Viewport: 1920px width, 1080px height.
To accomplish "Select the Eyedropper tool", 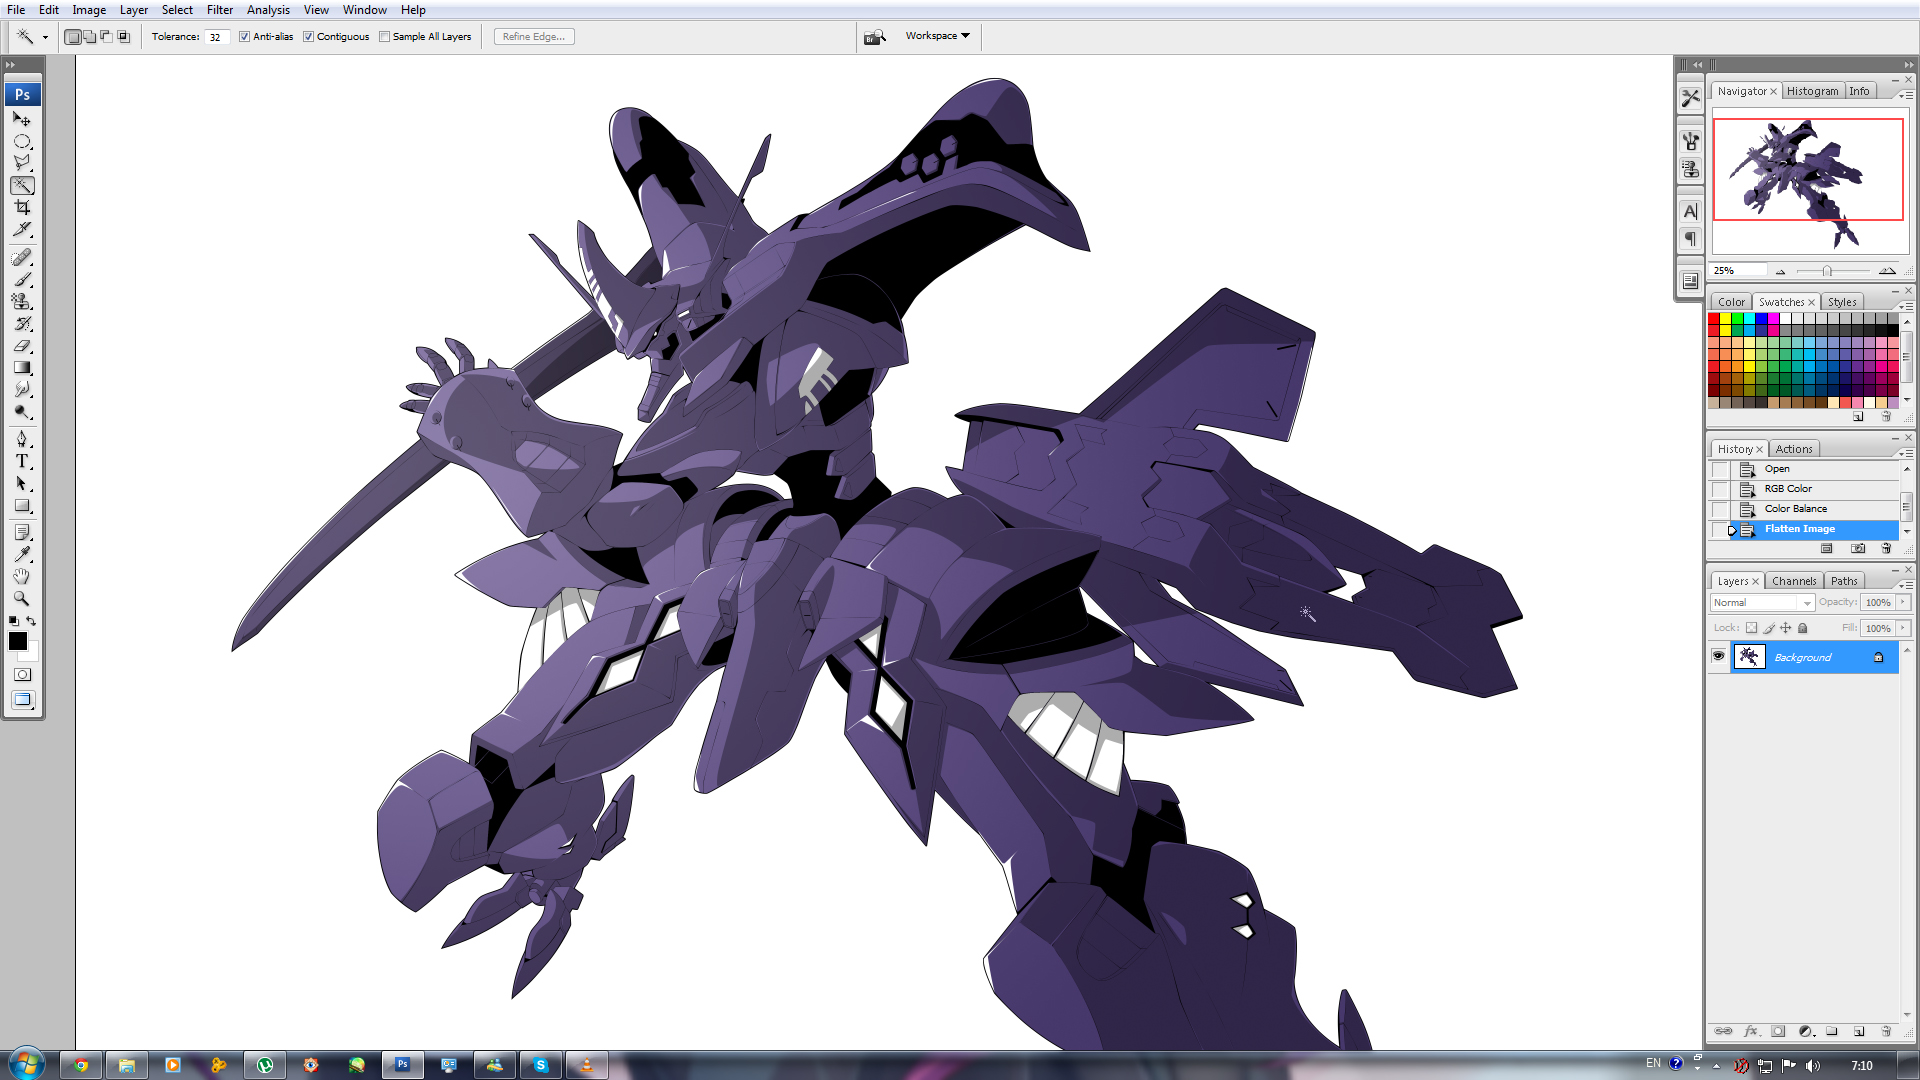I will point(21,554).
